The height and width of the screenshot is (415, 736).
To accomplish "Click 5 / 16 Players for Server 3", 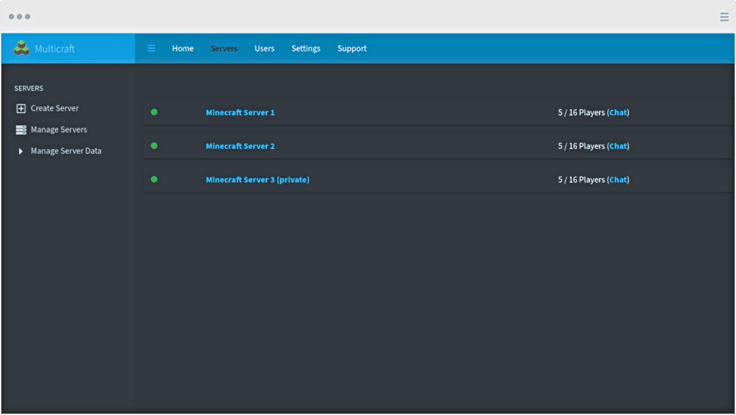I will click(581, 180).
